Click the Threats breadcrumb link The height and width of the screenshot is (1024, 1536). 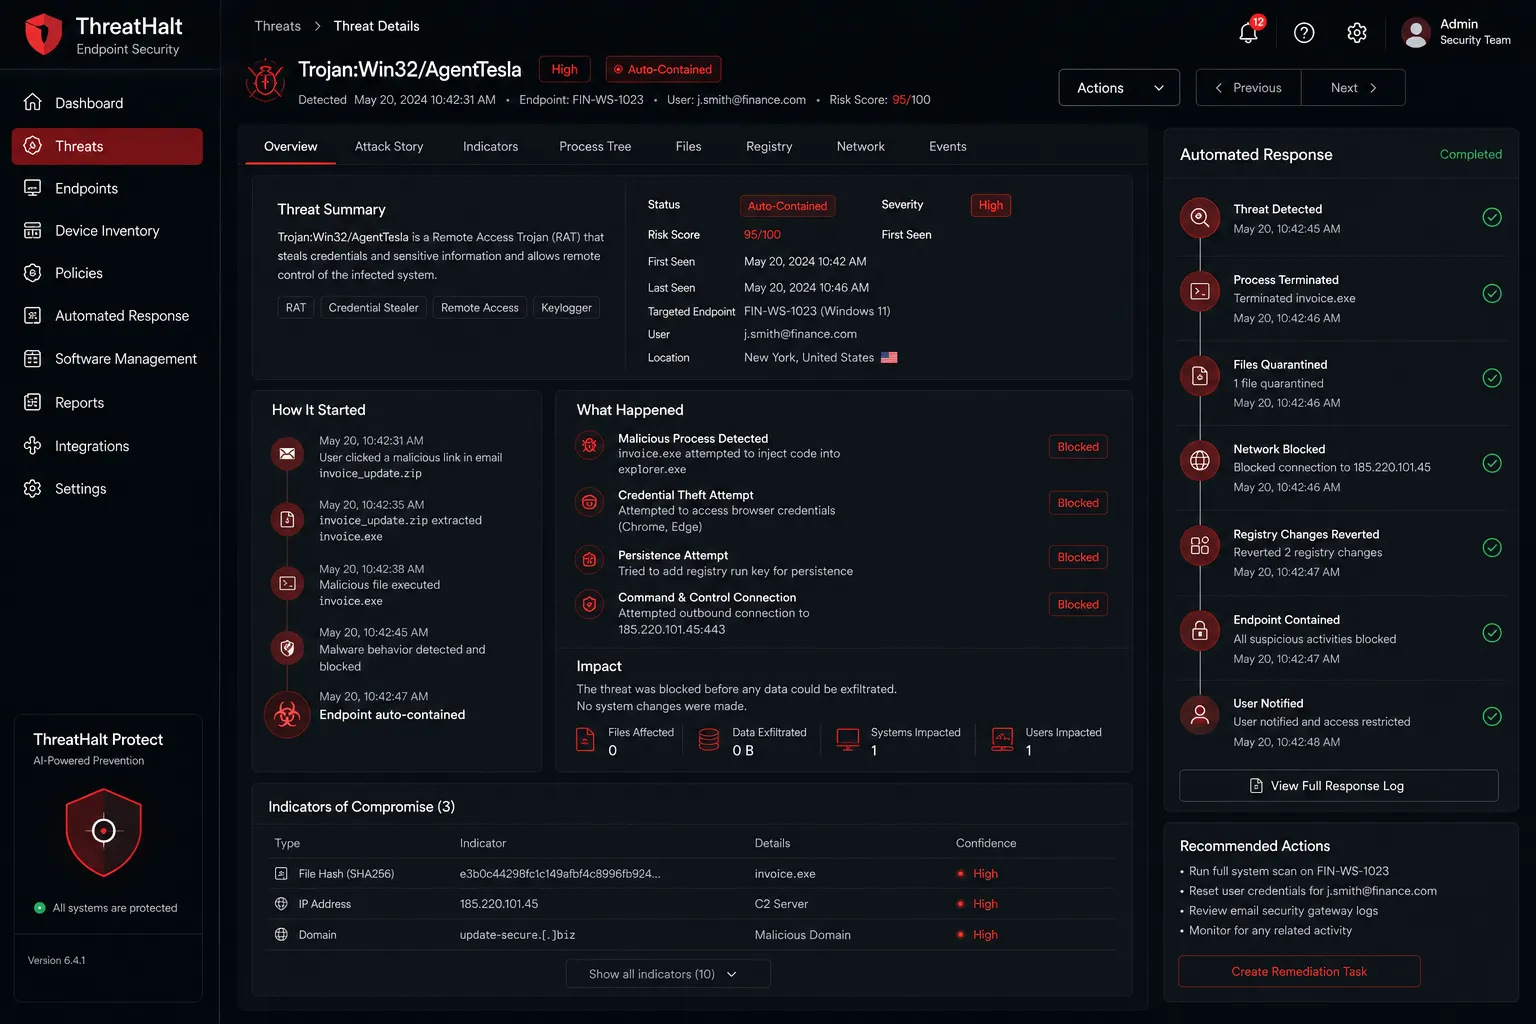277,26
